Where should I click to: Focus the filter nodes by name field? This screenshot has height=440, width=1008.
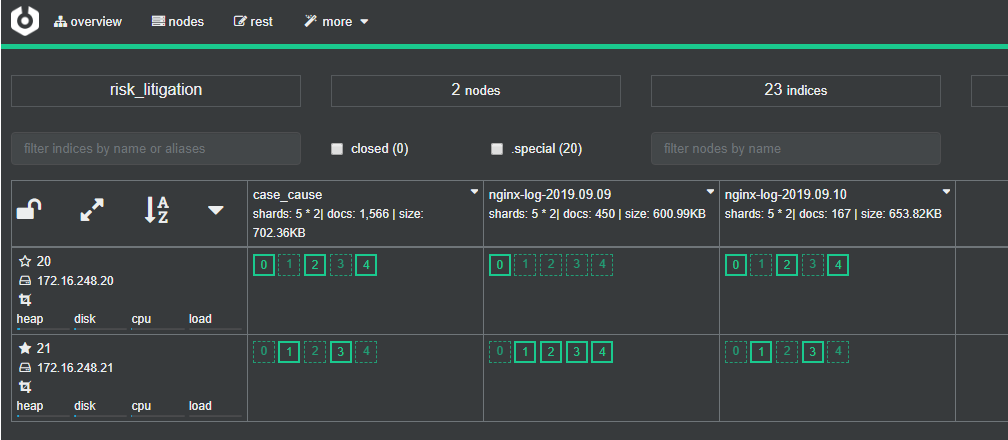pyautogui.click(x=796, y=149)
